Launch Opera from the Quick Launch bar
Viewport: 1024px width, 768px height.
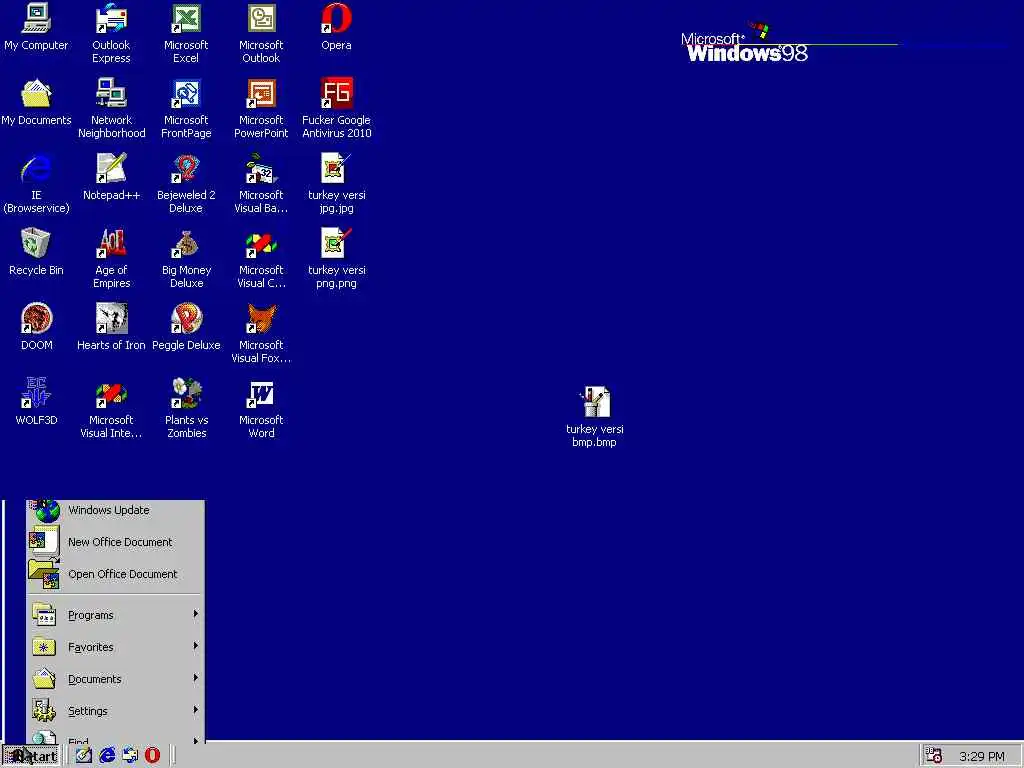coord(152,756)
